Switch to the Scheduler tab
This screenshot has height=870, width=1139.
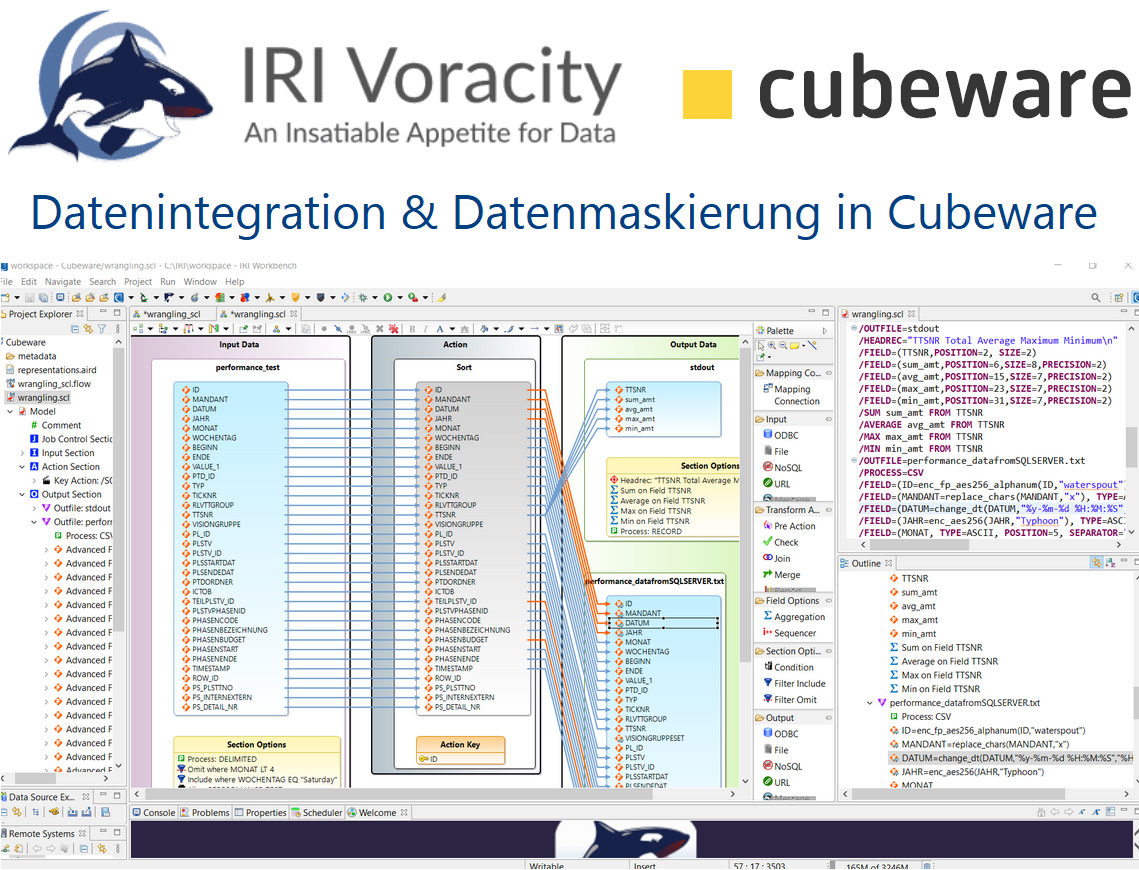pyautogui.click(x=317, y=813)
